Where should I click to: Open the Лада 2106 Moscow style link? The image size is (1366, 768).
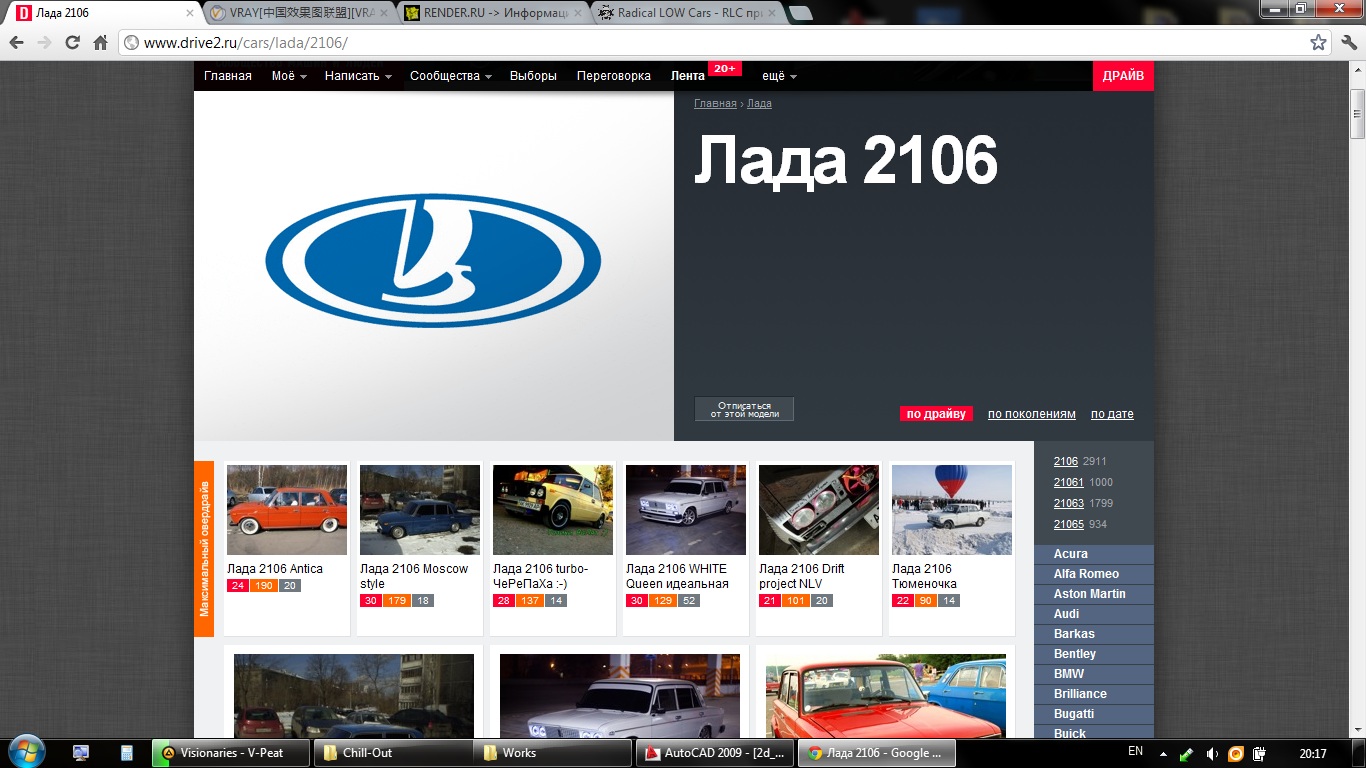[414, 576]
